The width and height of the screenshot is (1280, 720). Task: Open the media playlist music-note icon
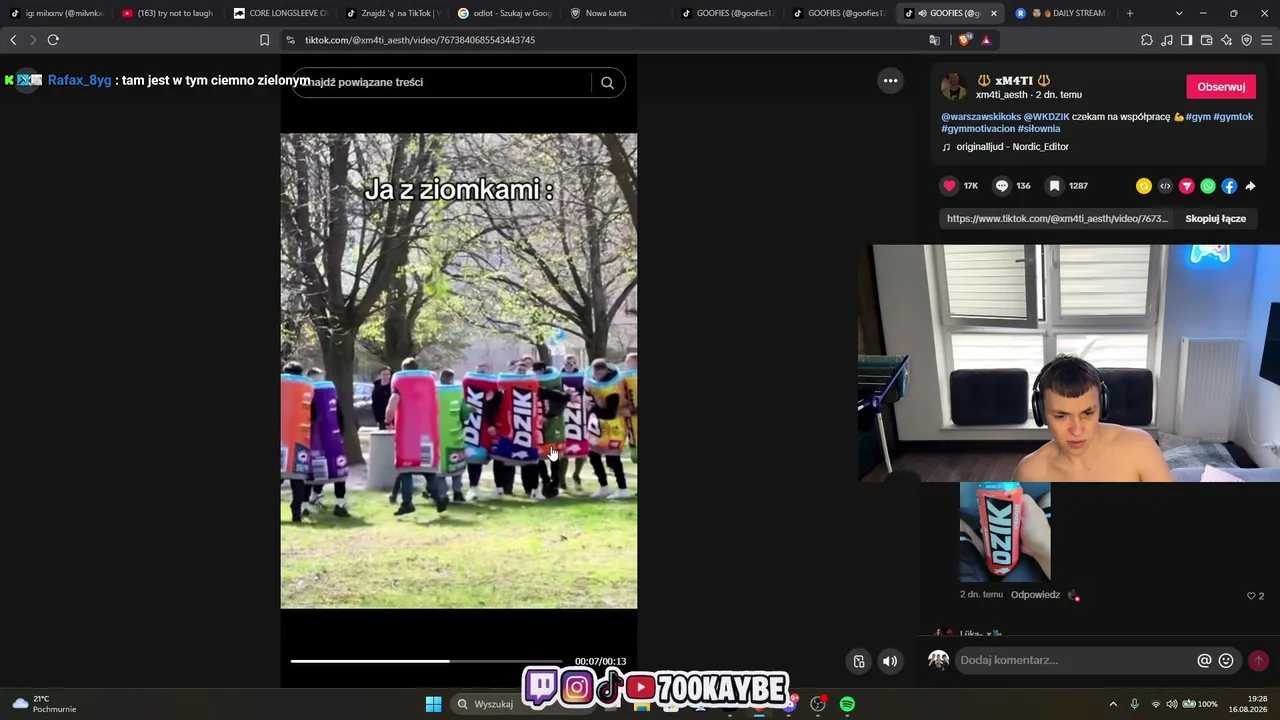1167,40
